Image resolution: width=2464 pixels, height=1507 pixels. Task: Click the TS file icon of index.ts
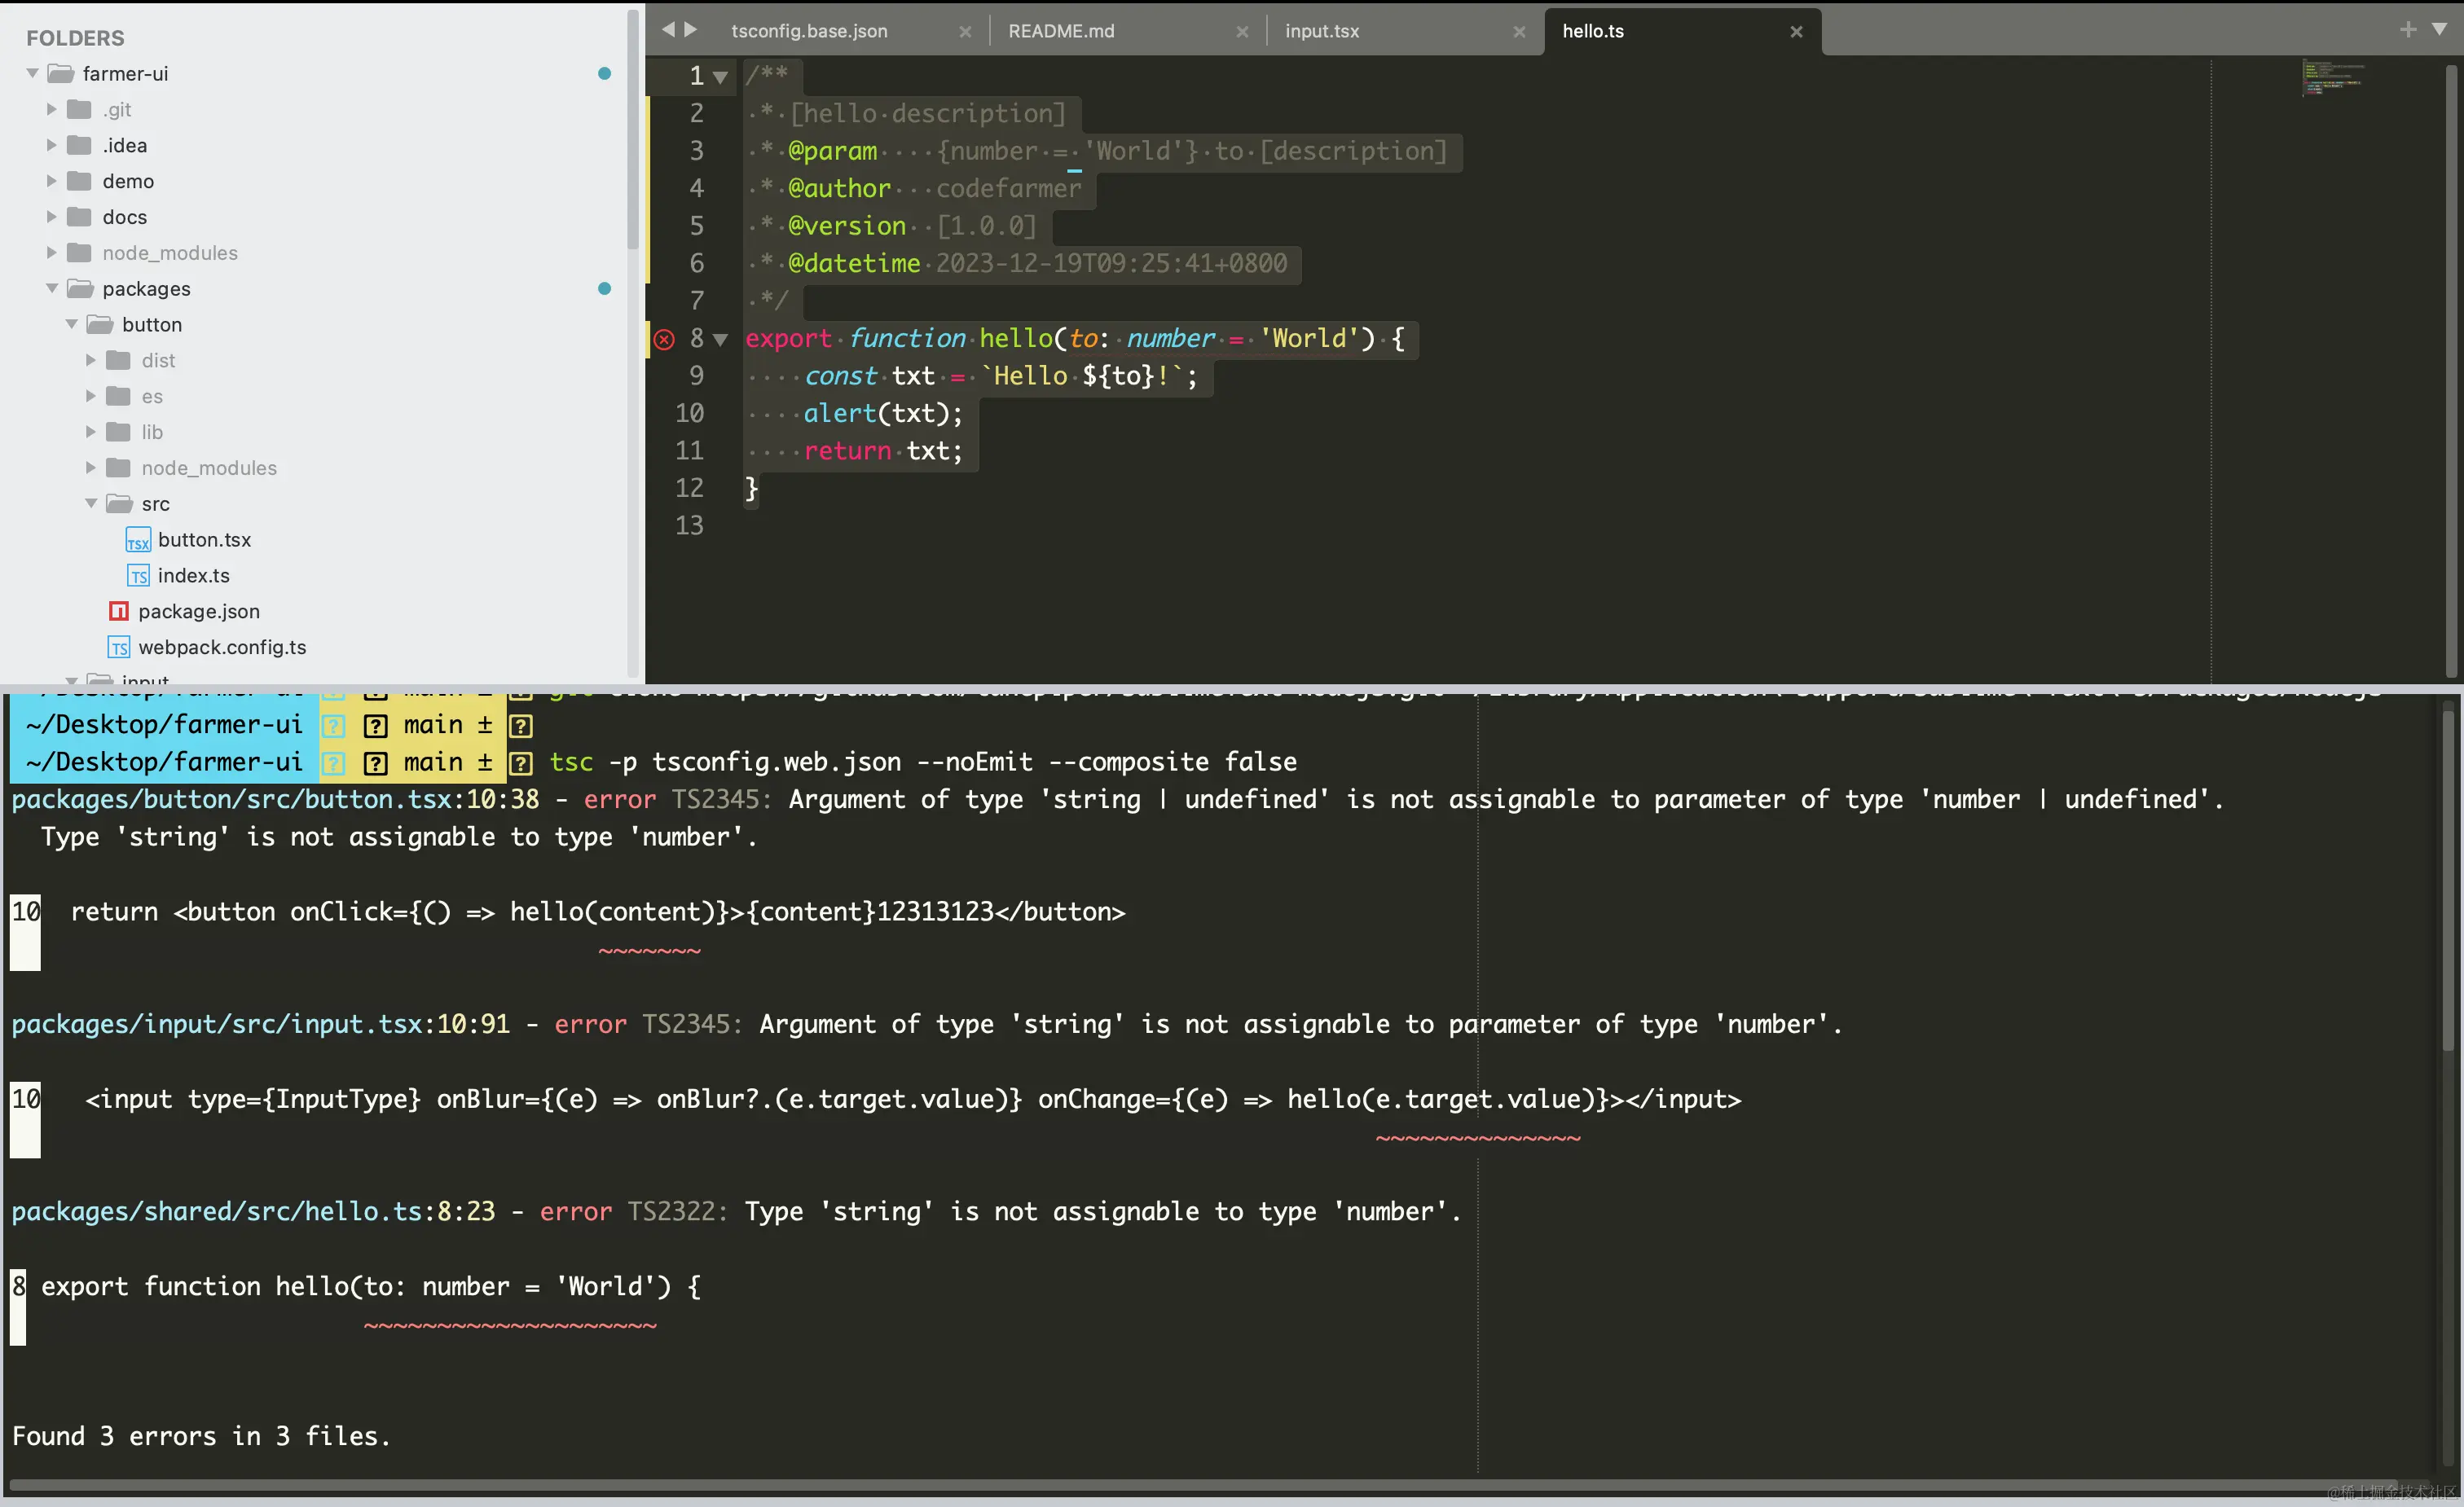[x=138, y=576]
